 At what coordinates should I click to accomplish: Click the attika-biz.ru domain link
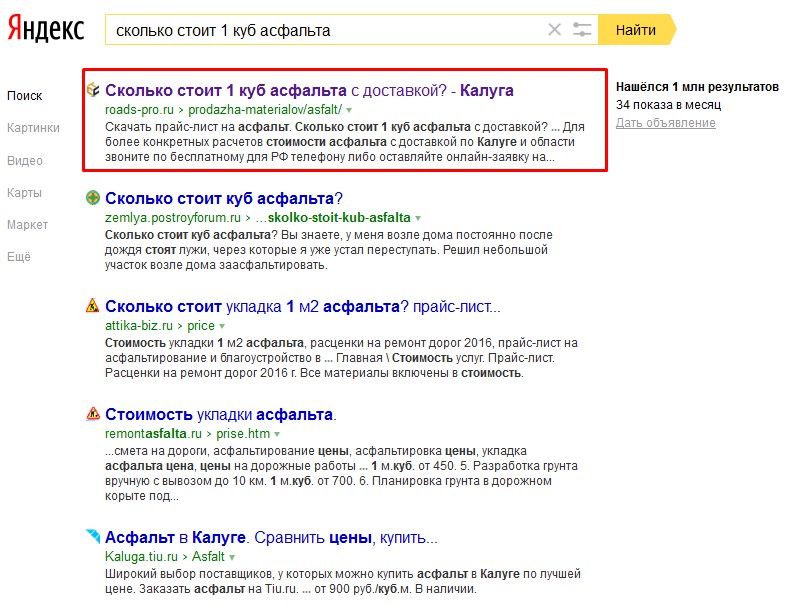click(139, 325)
